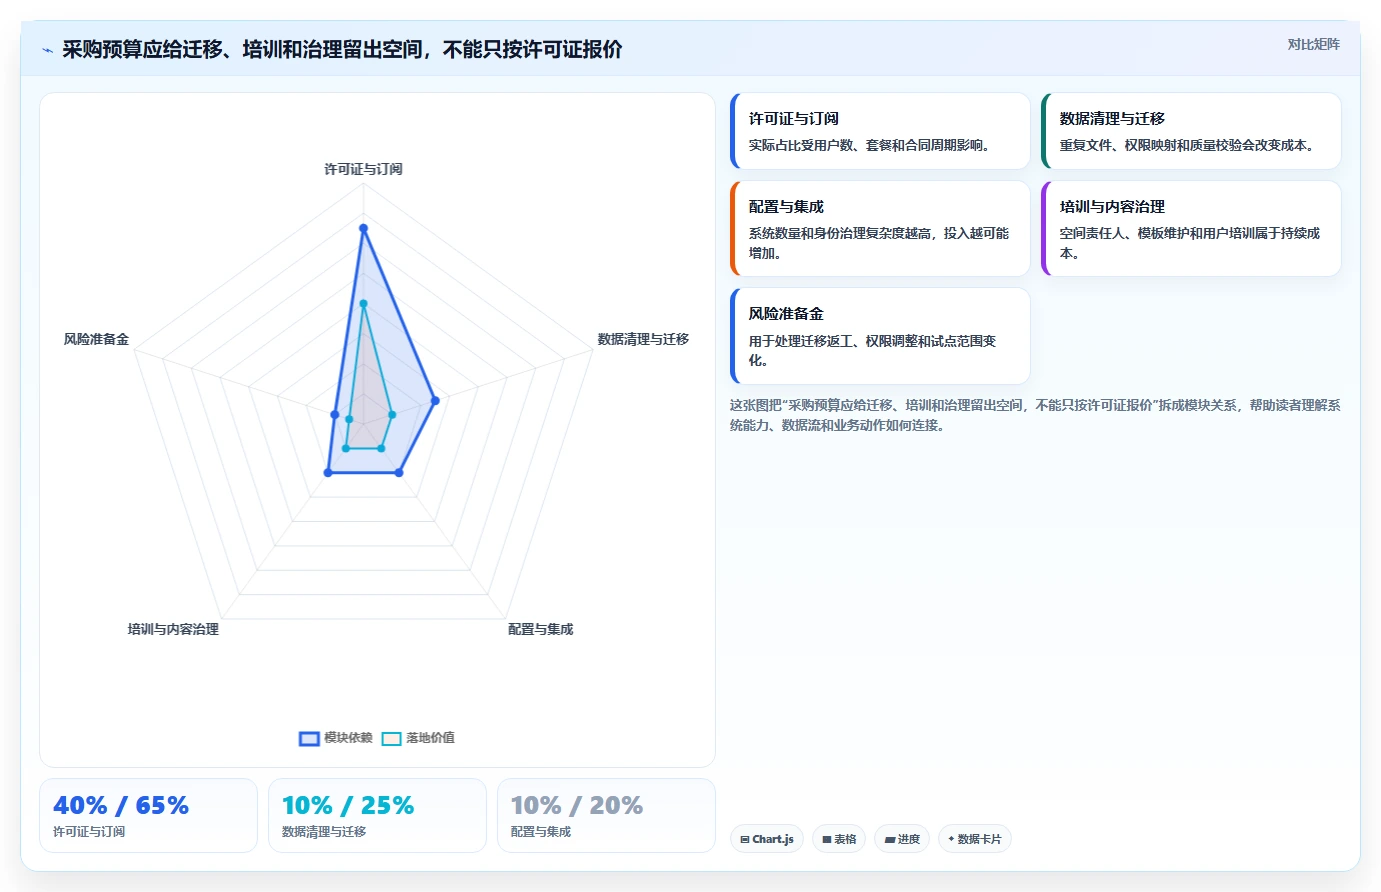Click the blue data point on 培训与内容治理 axis
1381x892 pixels.
pyautogui.click(x=328, y=472)
